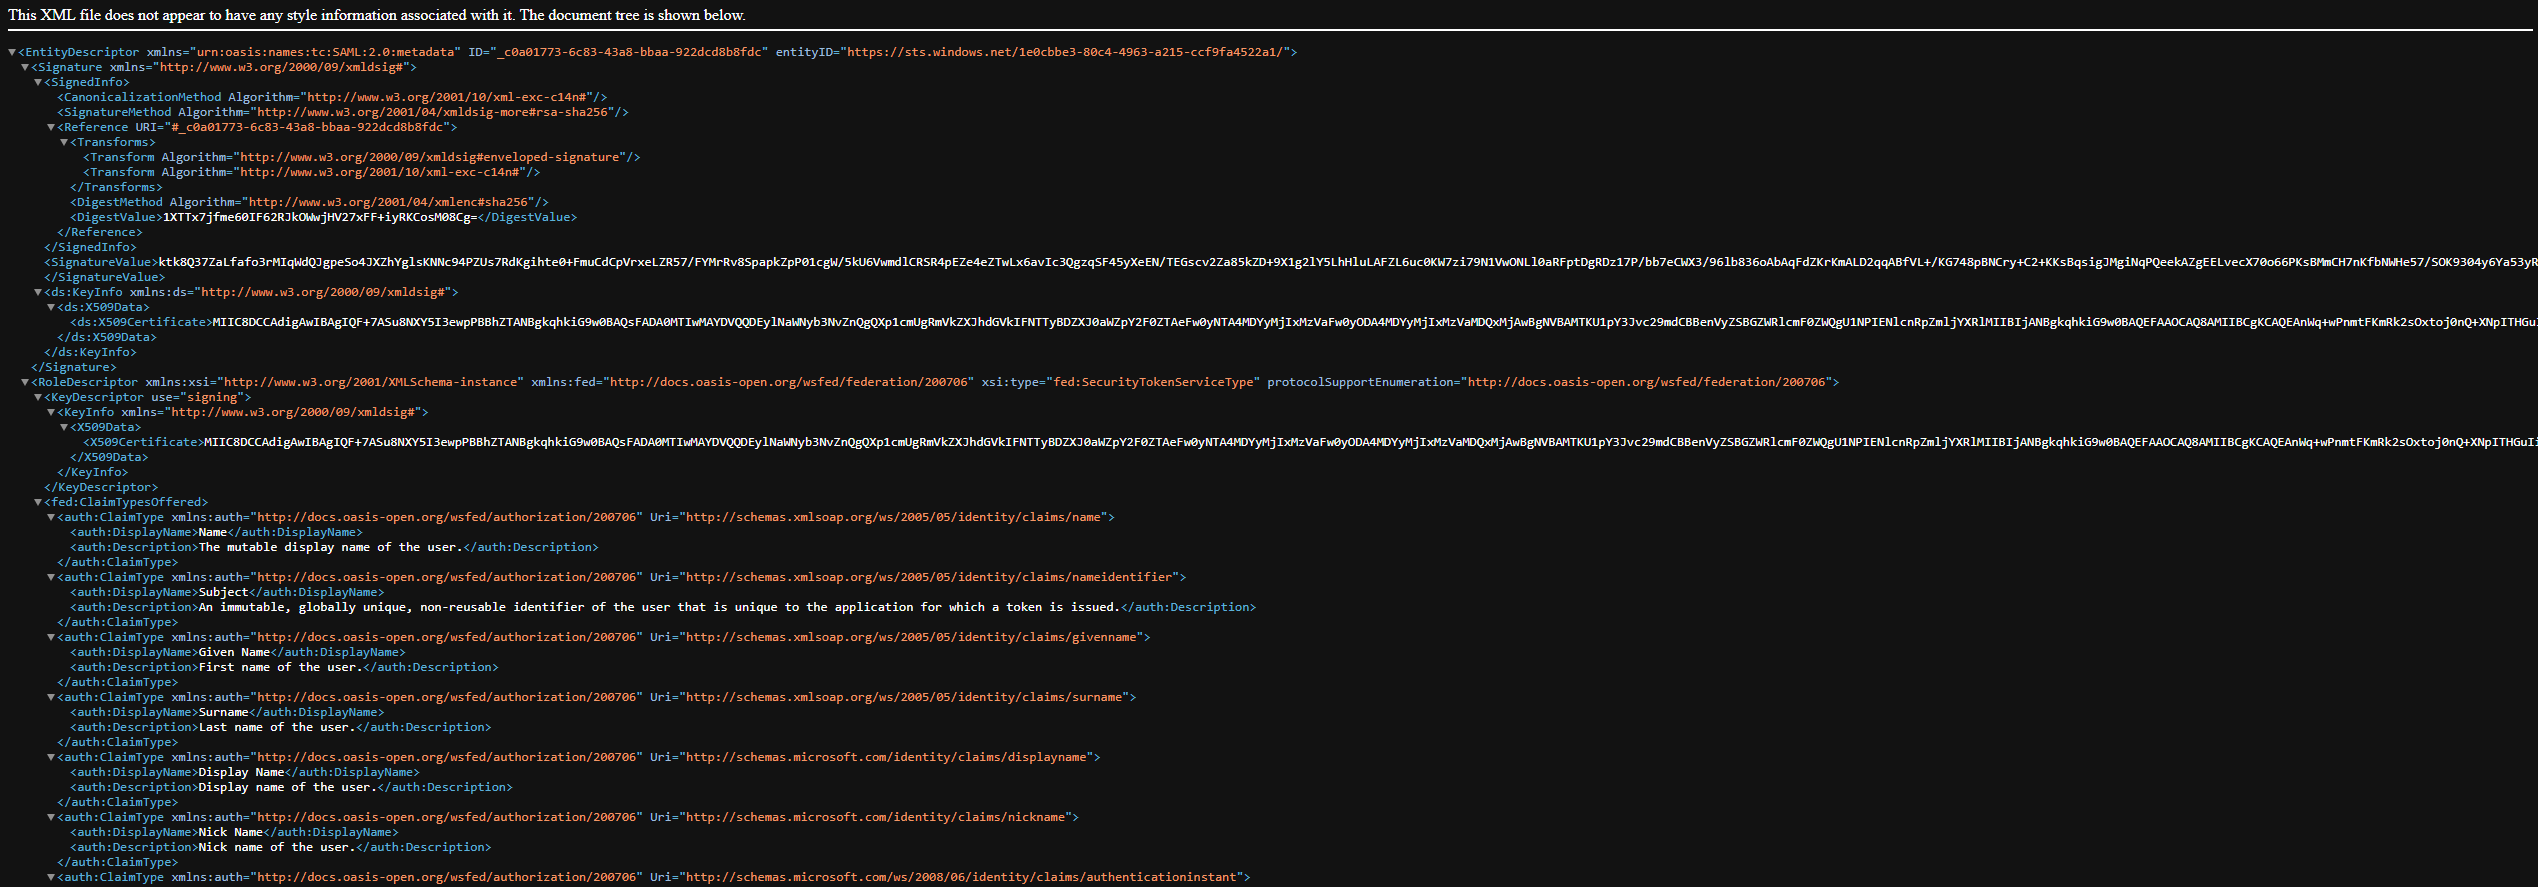Screen dimensions: 2538x887
Task: Click the DigestValue 1XTTx7jfme60 text
Action: (x=320, y=217)
